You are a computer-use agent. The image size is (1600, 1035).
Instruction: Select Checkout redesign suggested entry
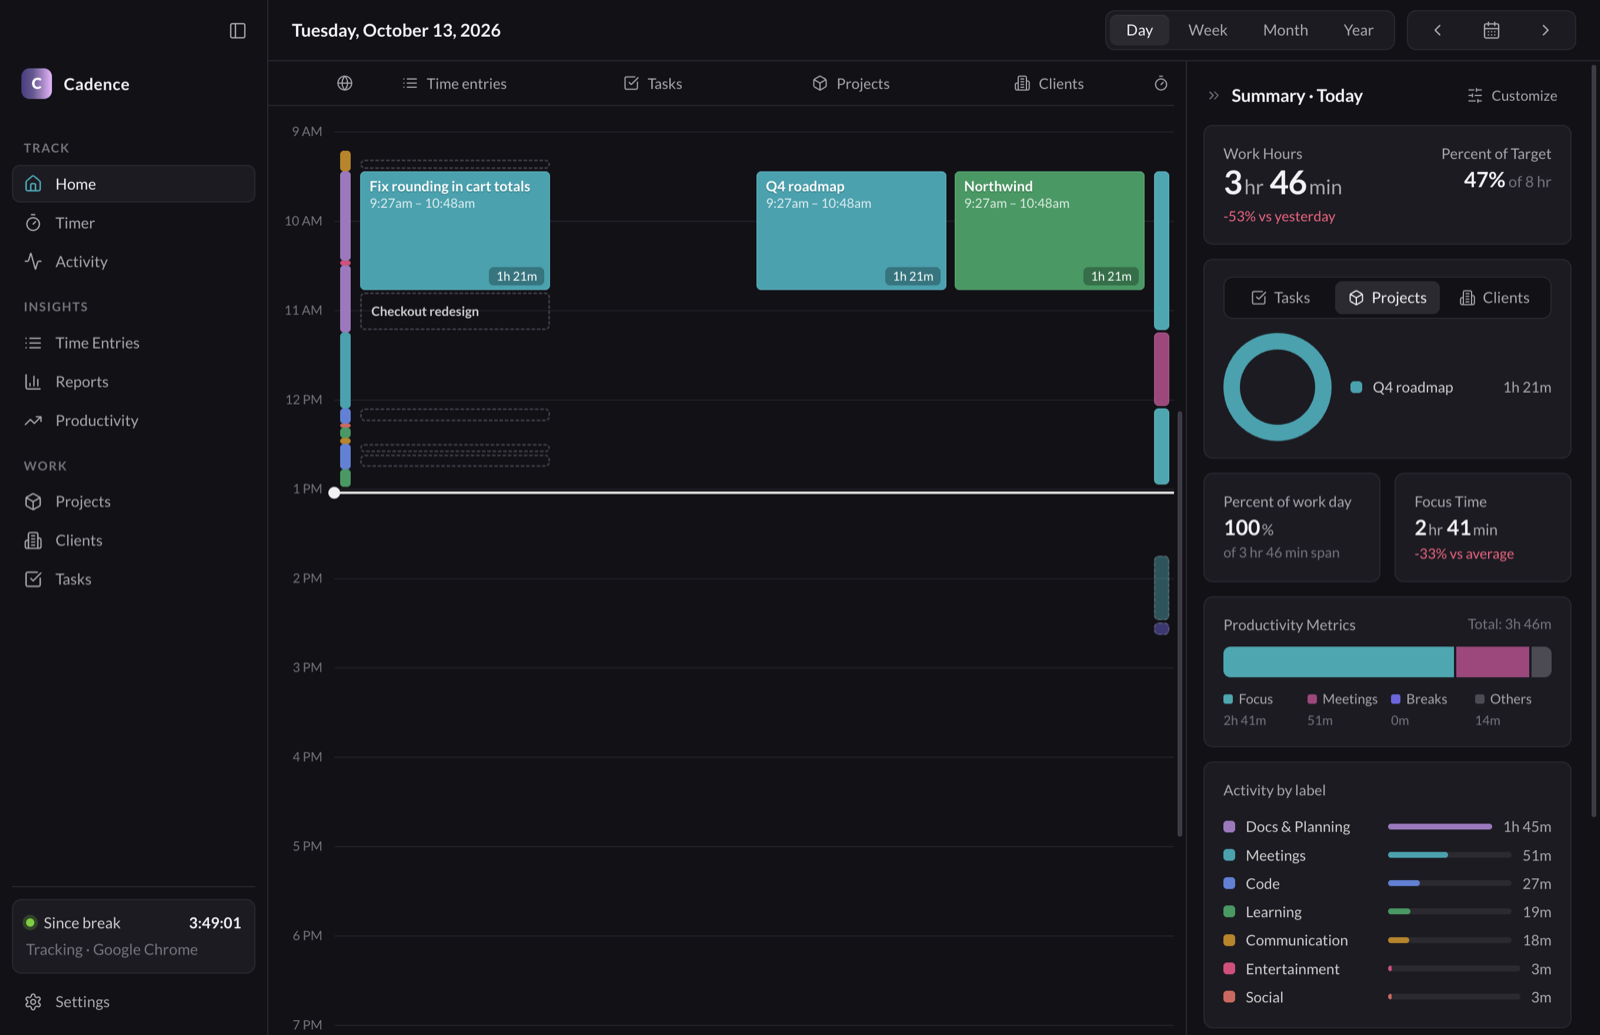(x=455, y=311)
